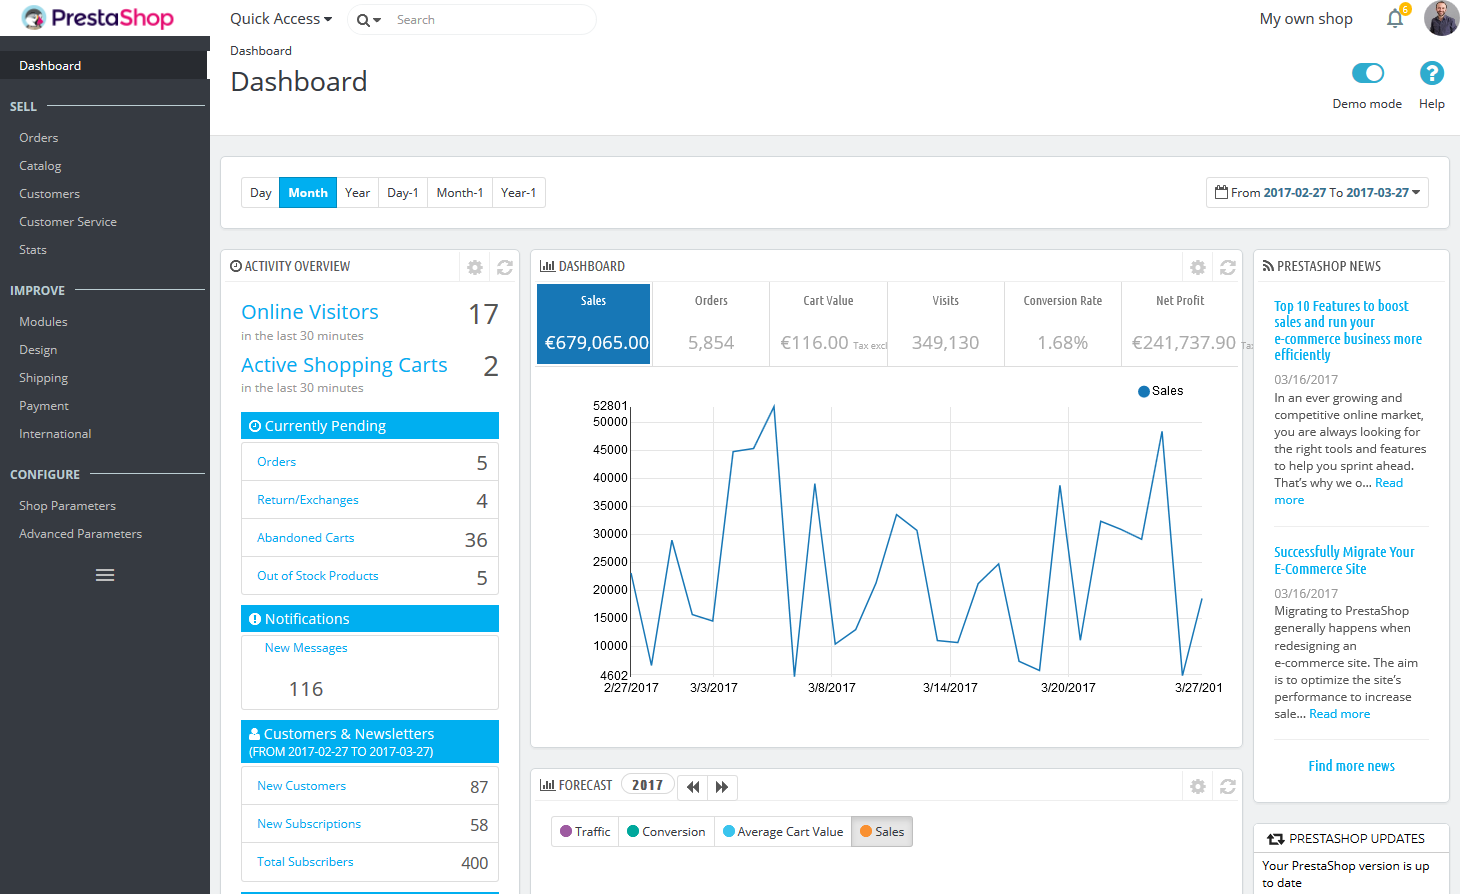Refresh the Activity Overview panel
This screenshot has width=1460, height=894.
pos(505,267)
